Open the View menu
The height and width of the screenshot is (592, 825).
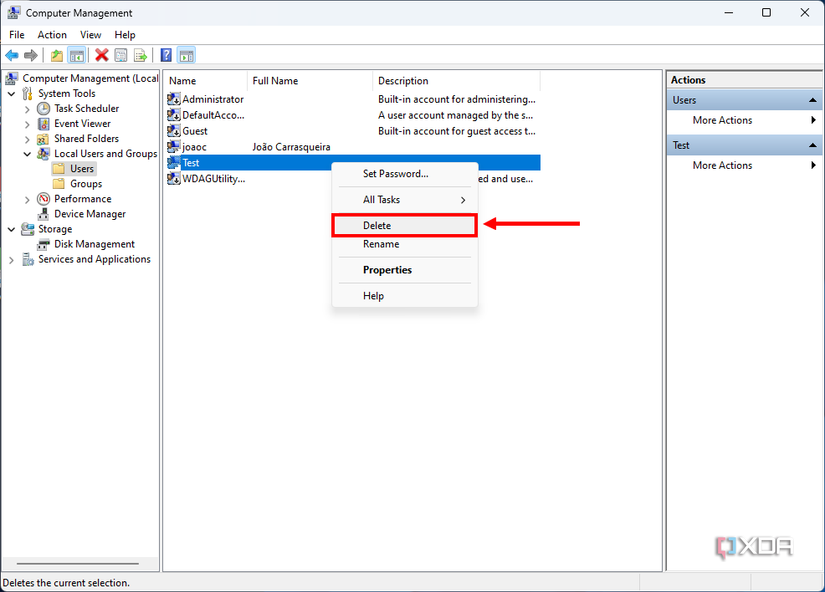point(90,35)
